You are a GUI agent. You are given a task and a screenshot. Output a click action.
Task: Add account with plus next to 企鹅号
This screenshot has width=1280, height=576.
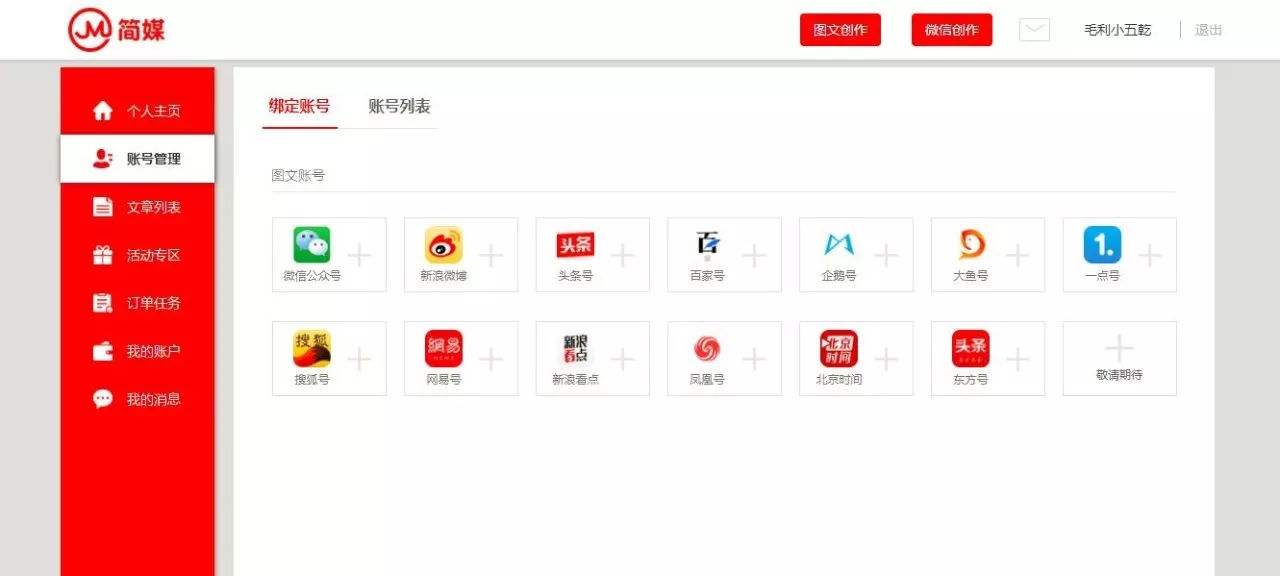click(x=886, y=256)
